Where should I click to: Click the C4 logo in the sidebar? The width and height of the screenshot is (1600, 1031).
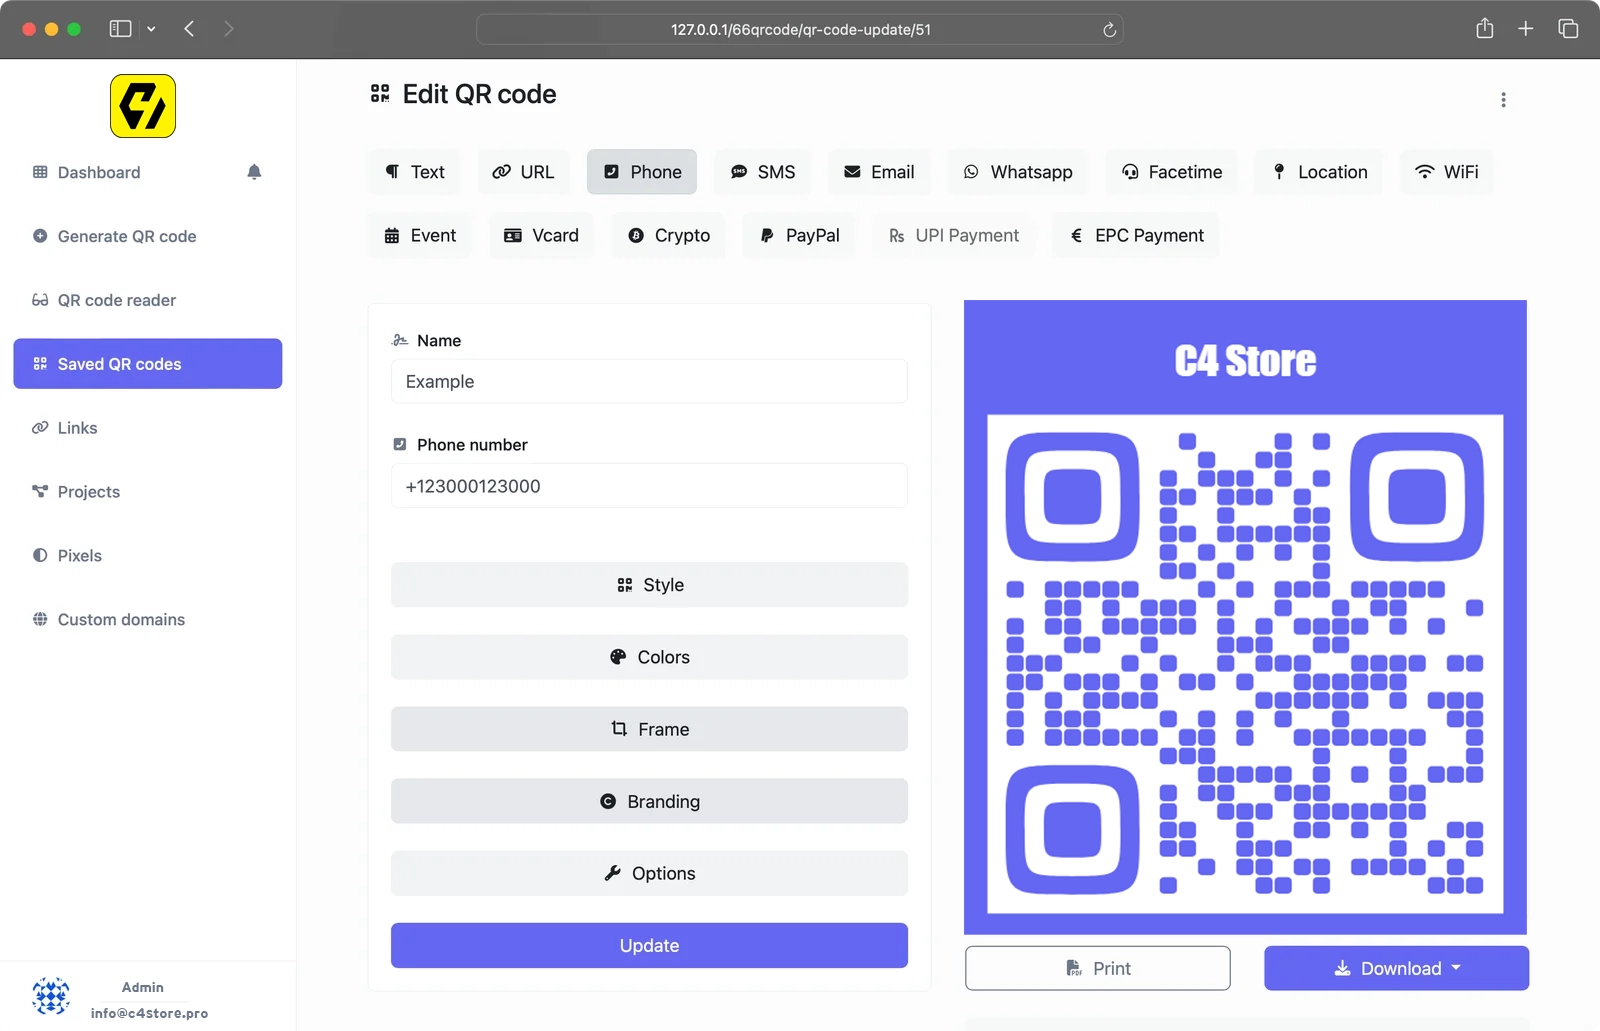coord(142,105)
